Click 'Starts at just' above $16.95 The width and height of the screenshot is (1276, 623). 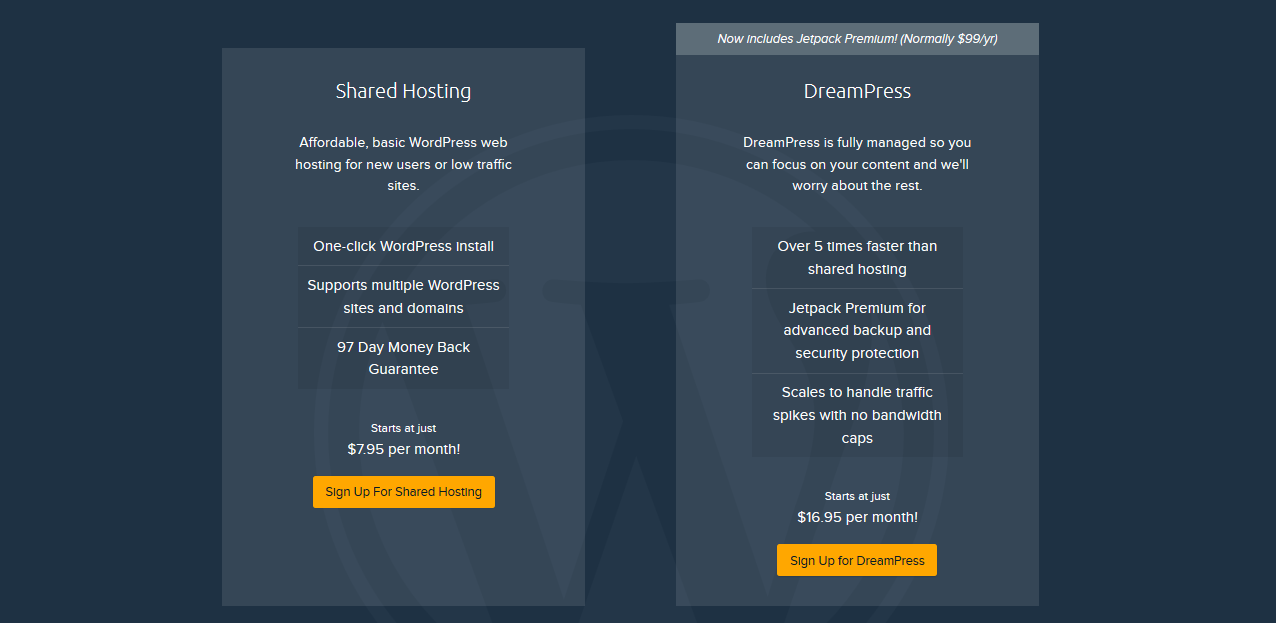pyautogui.click(x=857, y=496)
